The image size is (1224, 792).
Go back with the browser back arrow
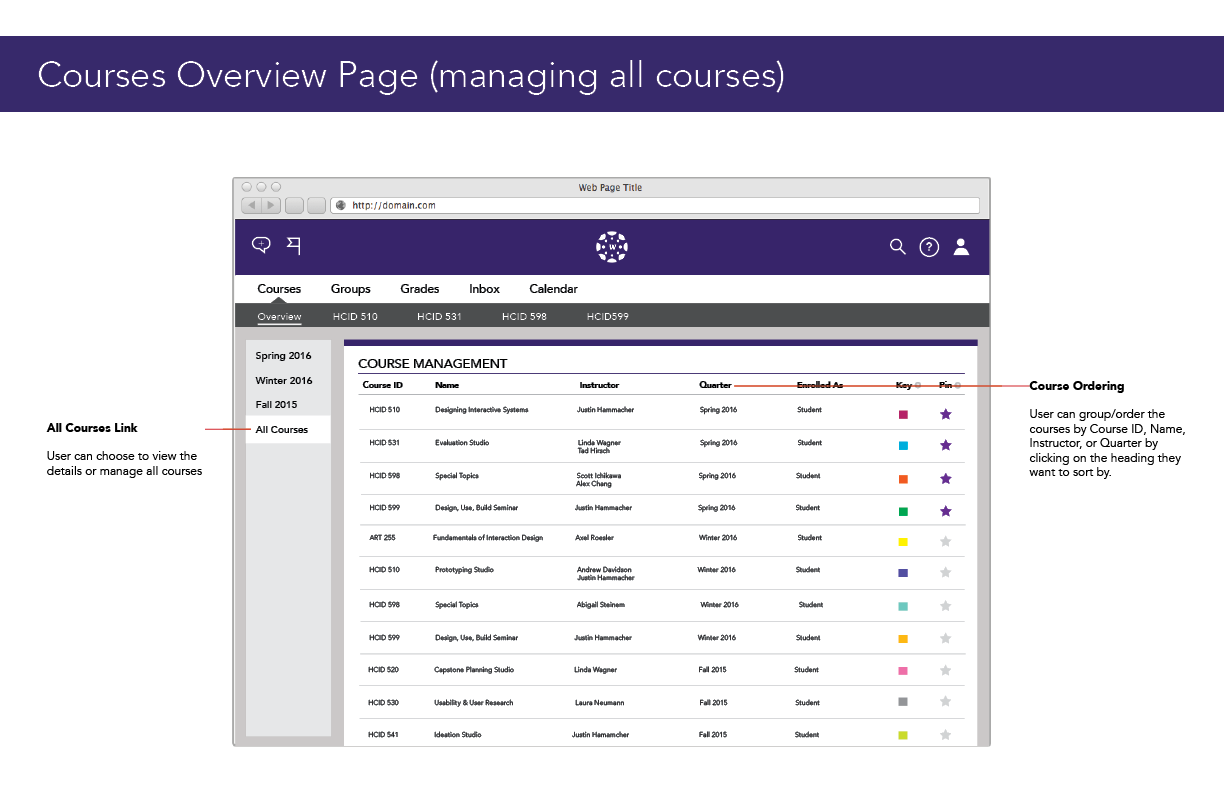252,205
